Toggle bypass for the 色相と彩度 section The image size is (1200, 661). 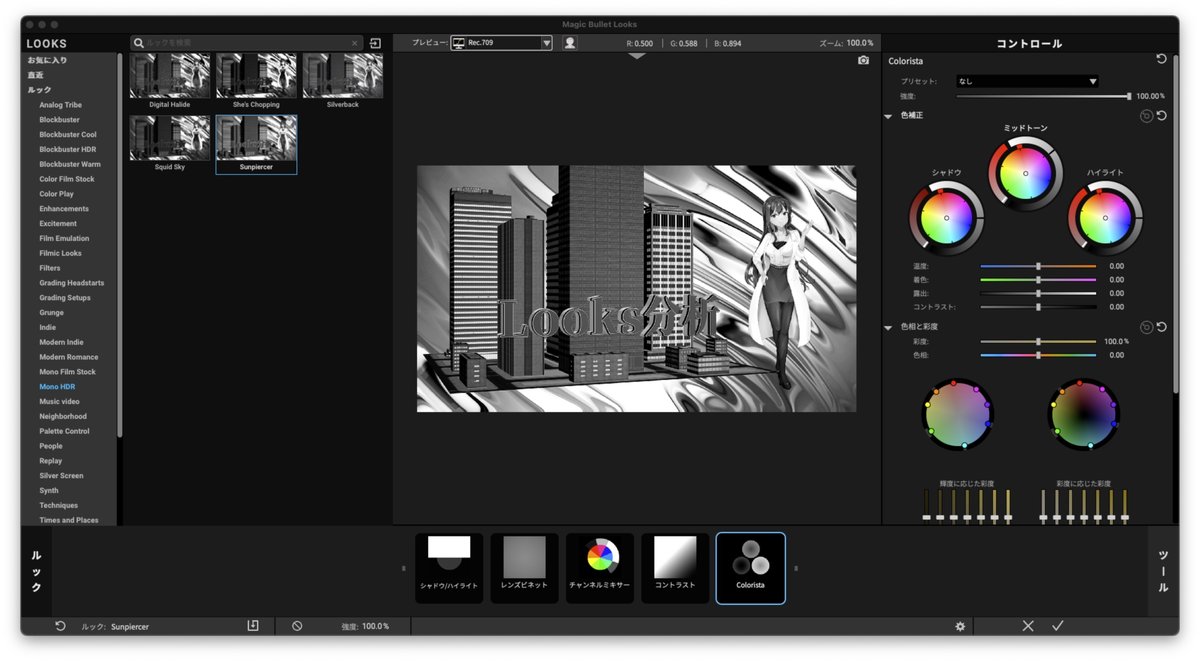click(x=1146, y=327)
